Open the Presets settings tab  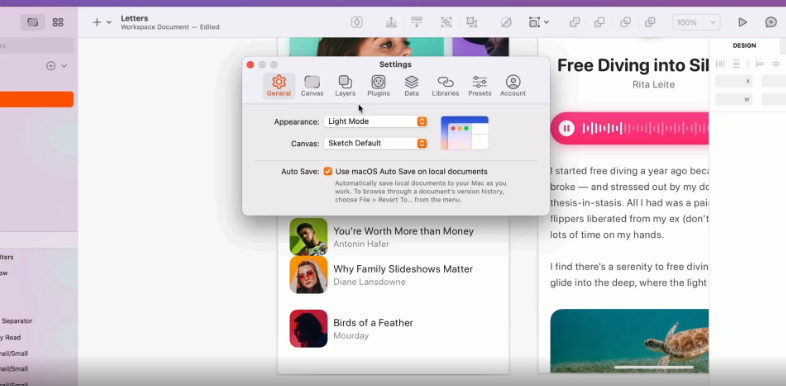point(480,86)
